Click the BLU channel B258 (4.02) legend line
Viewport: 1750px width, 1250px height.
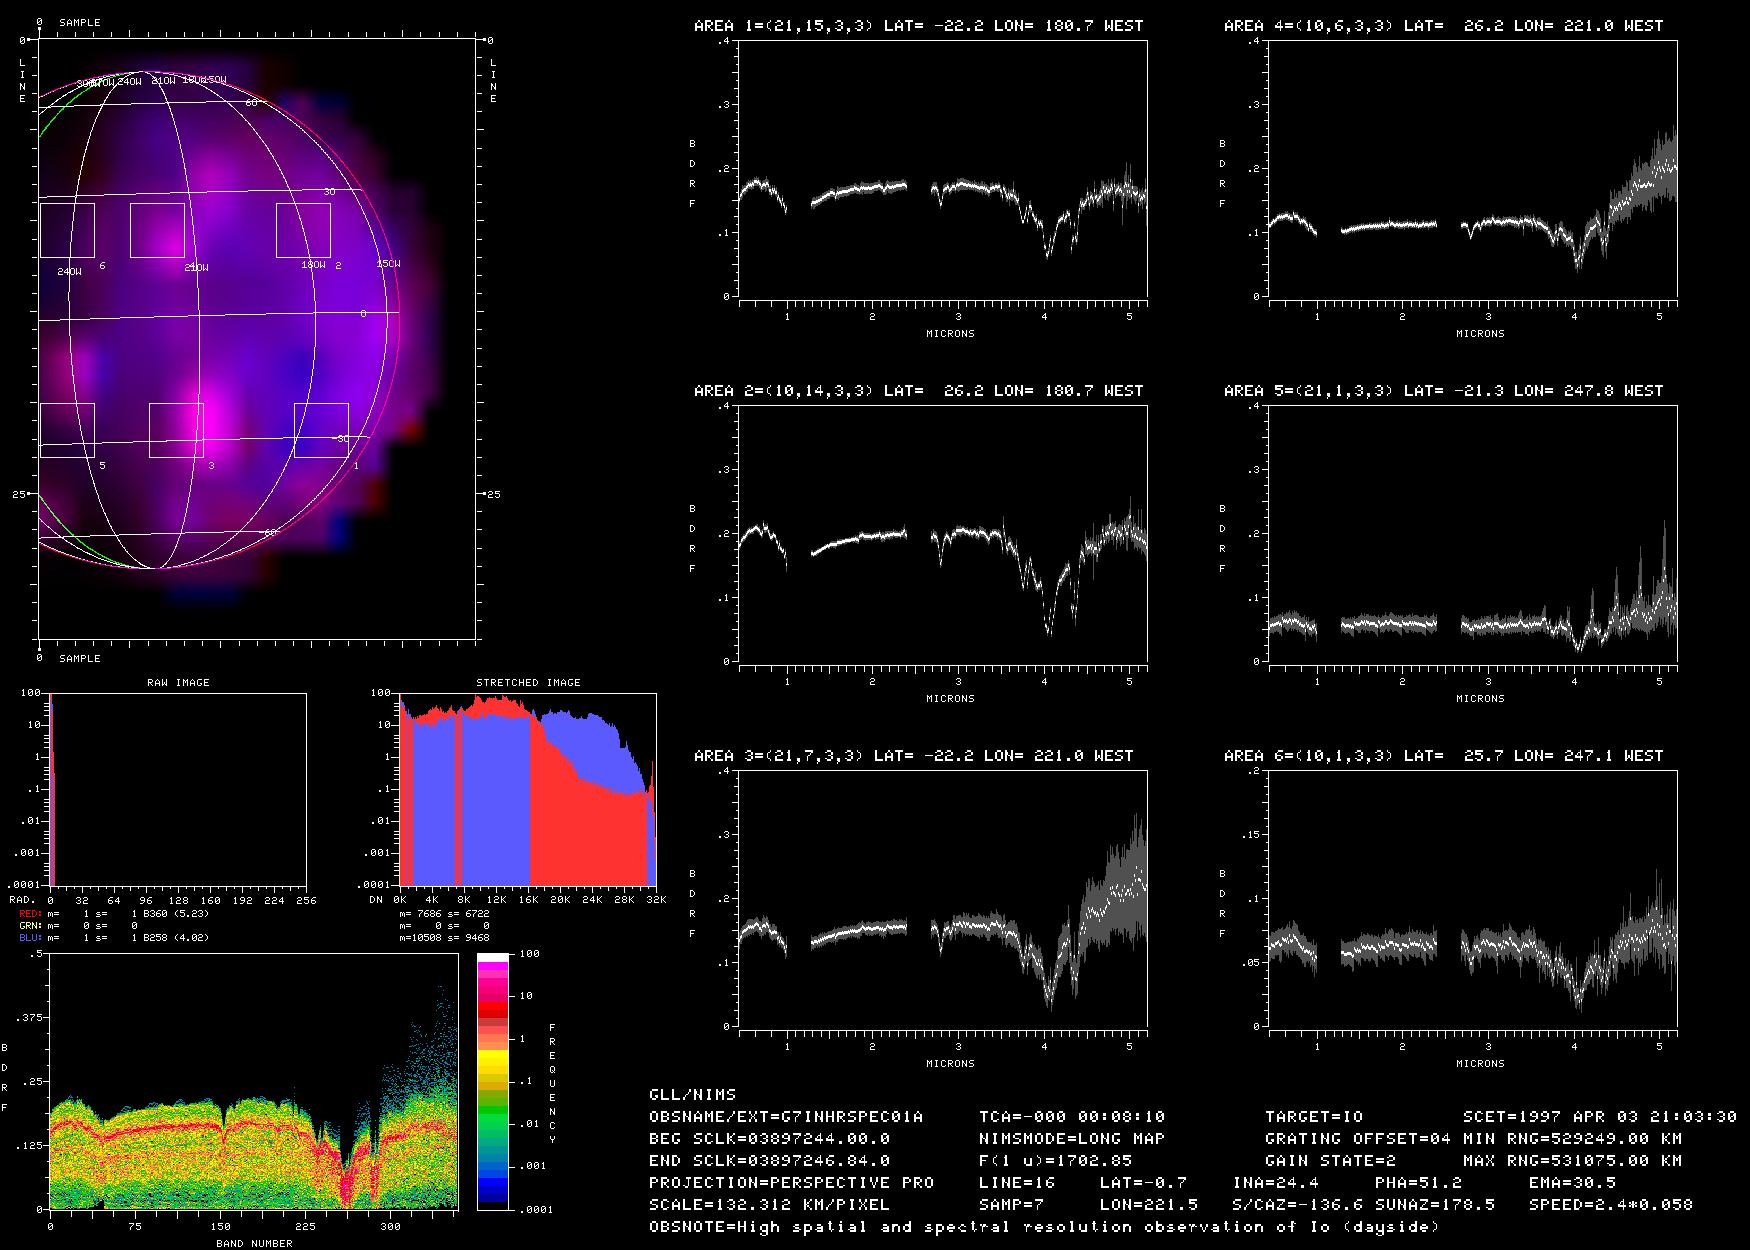(114, 938)
